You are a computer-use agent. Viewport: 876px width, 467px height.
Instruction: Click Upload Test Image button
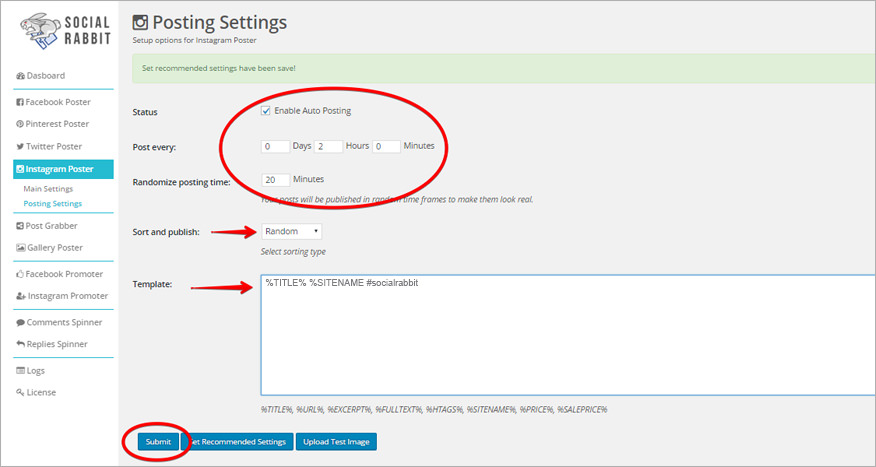click(x=336, y=442)
